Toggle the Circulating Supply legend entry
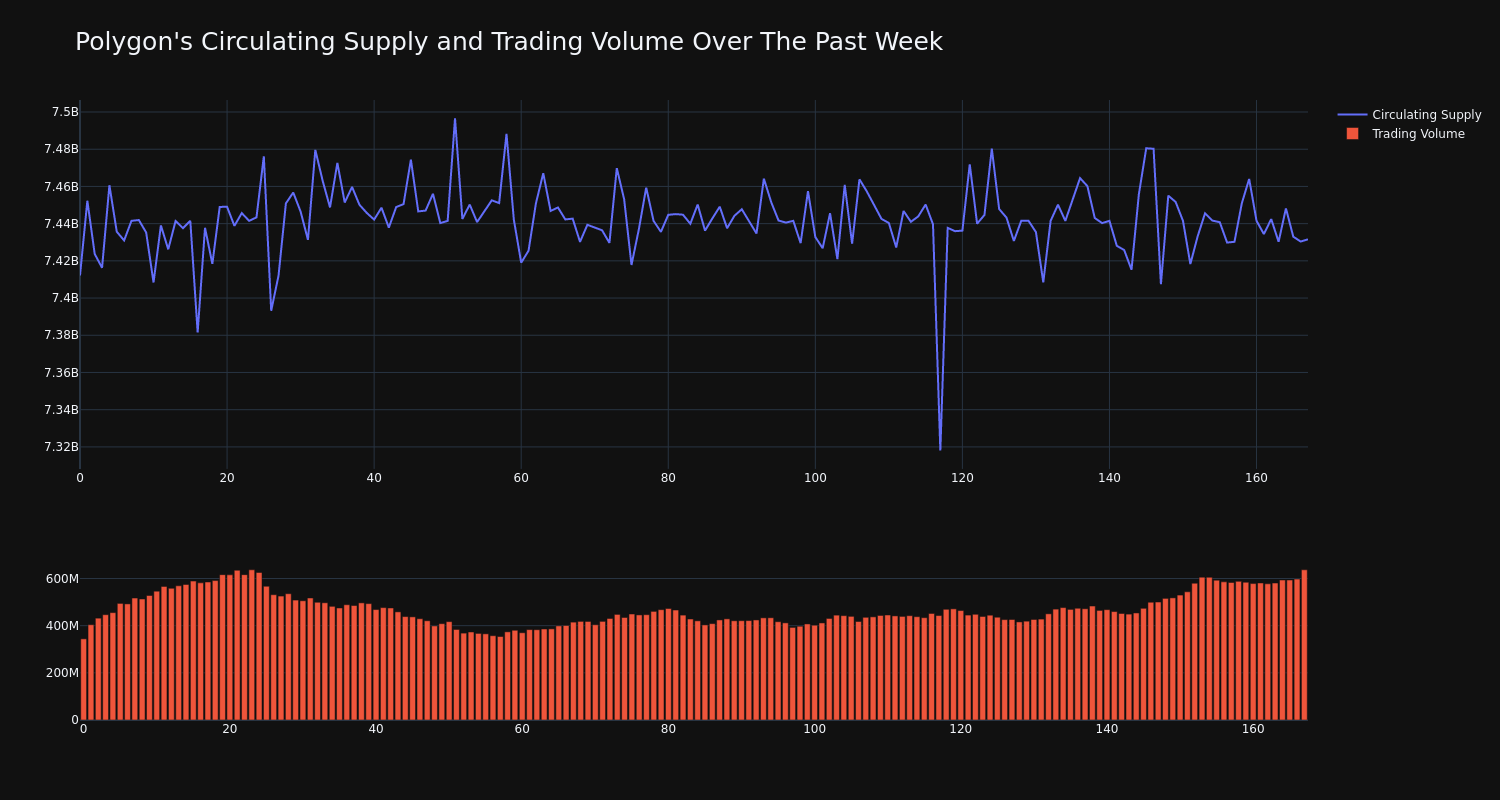Screen dimensions: 1500x800 point(1410,115)
